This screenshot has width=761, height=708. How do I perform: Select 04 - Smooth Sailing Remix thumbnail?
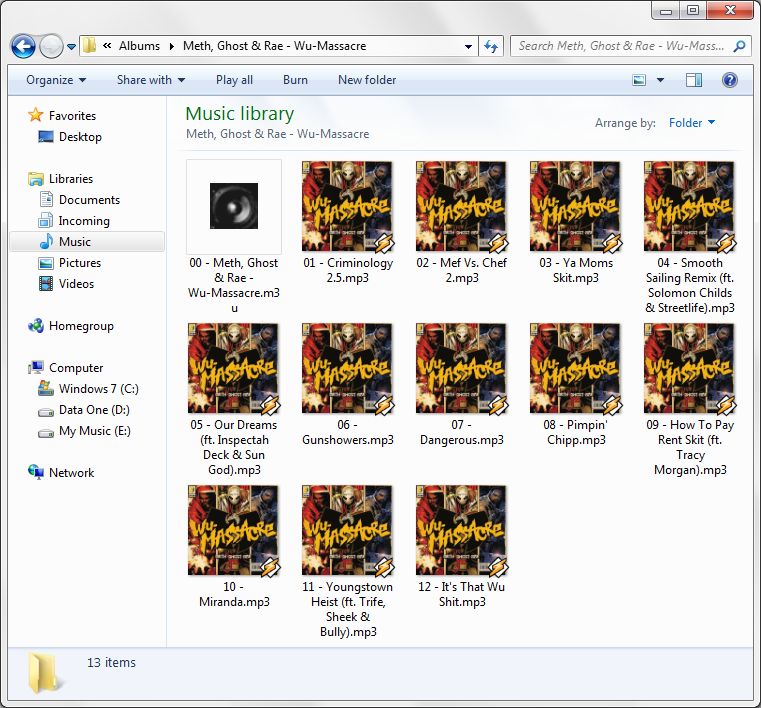coord(690,206)
